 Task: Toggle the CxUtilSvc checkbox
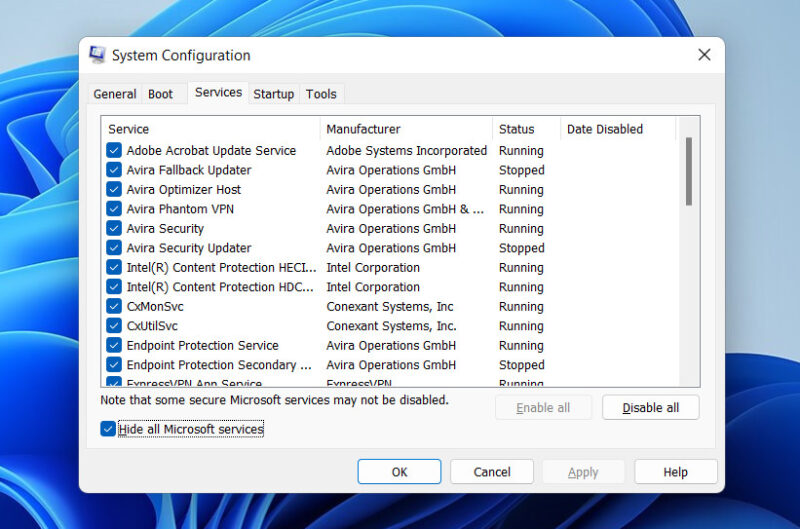[114, 325]
